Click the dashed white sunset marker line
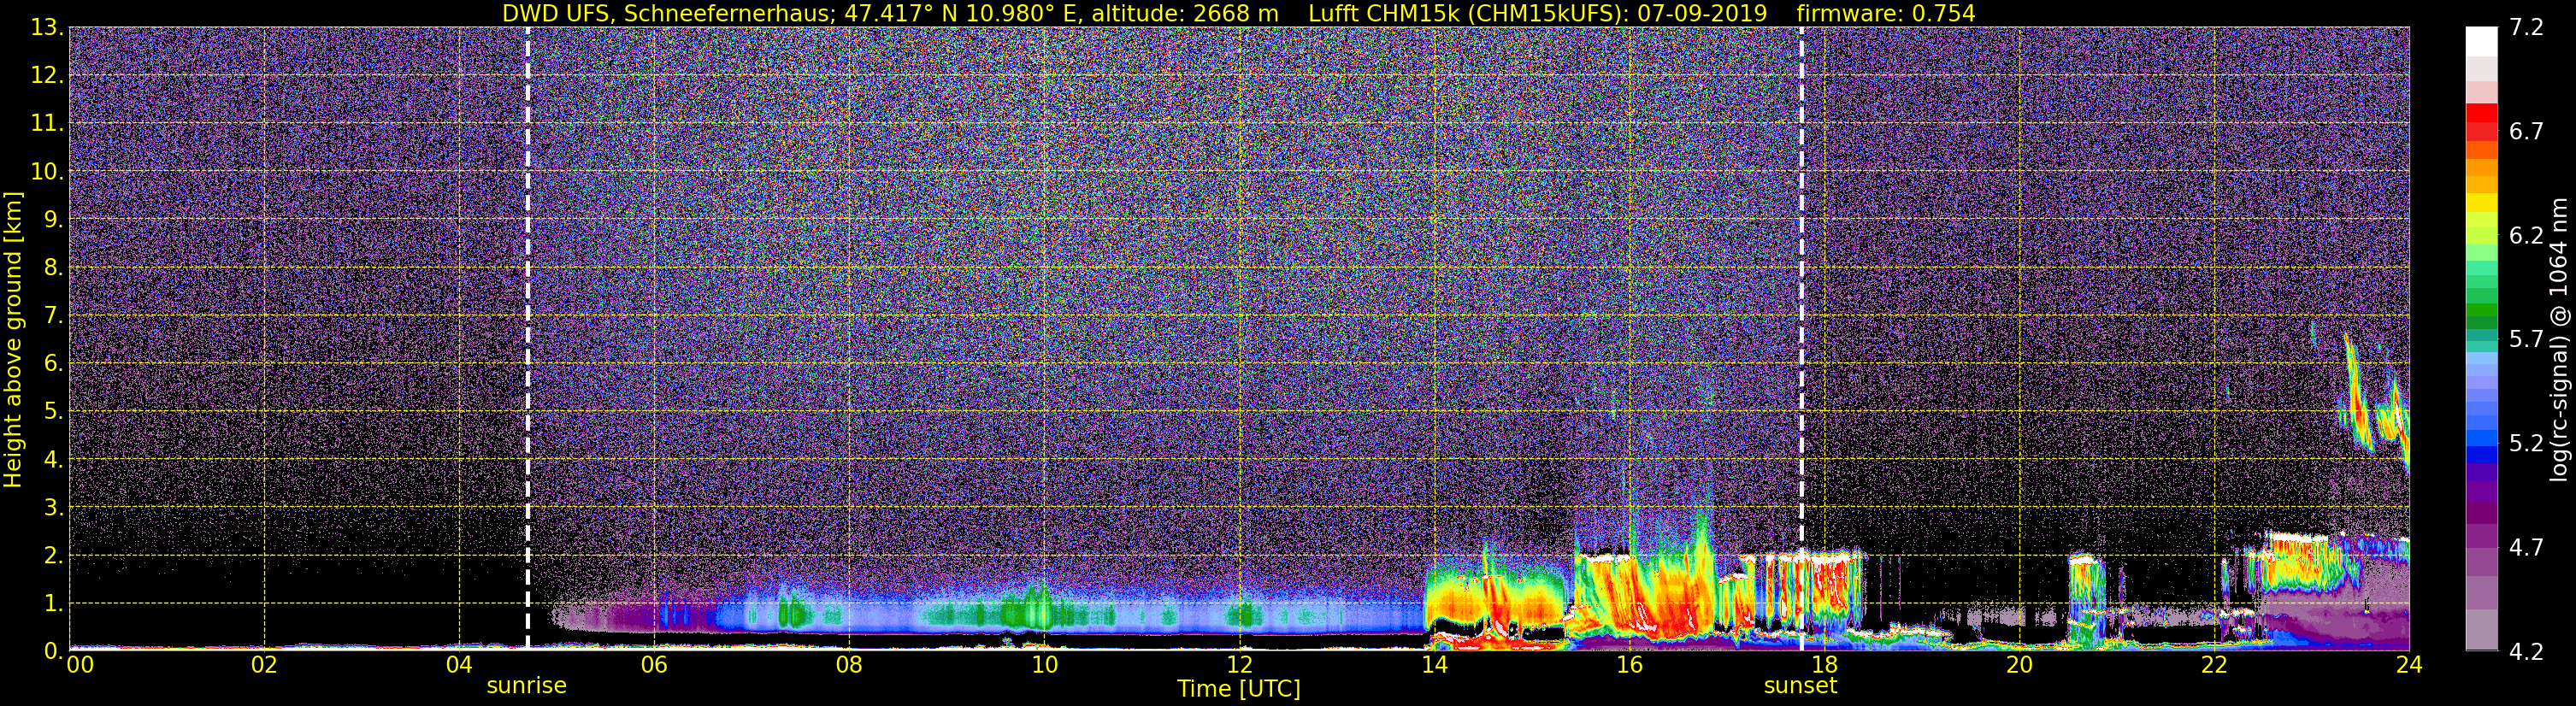The width and height of the screenshot is (2576, 706). coord(1802,338)
